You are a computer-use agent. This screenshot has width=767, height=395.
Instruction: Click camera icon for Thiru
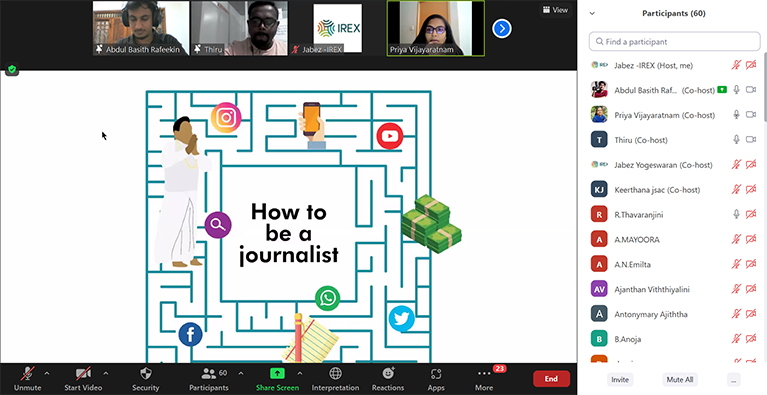click(751, 140)
